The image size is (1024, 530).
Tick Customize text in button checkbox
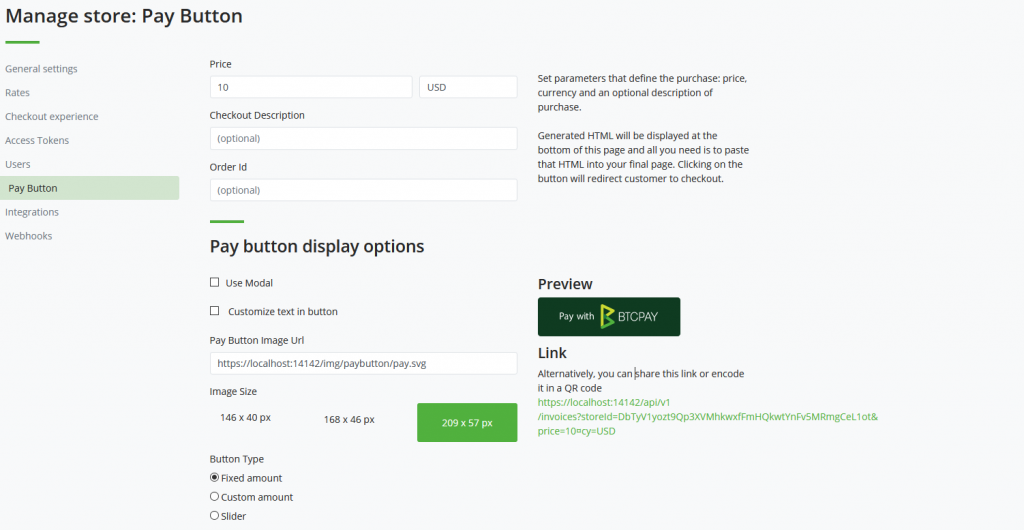coord(214,311)
